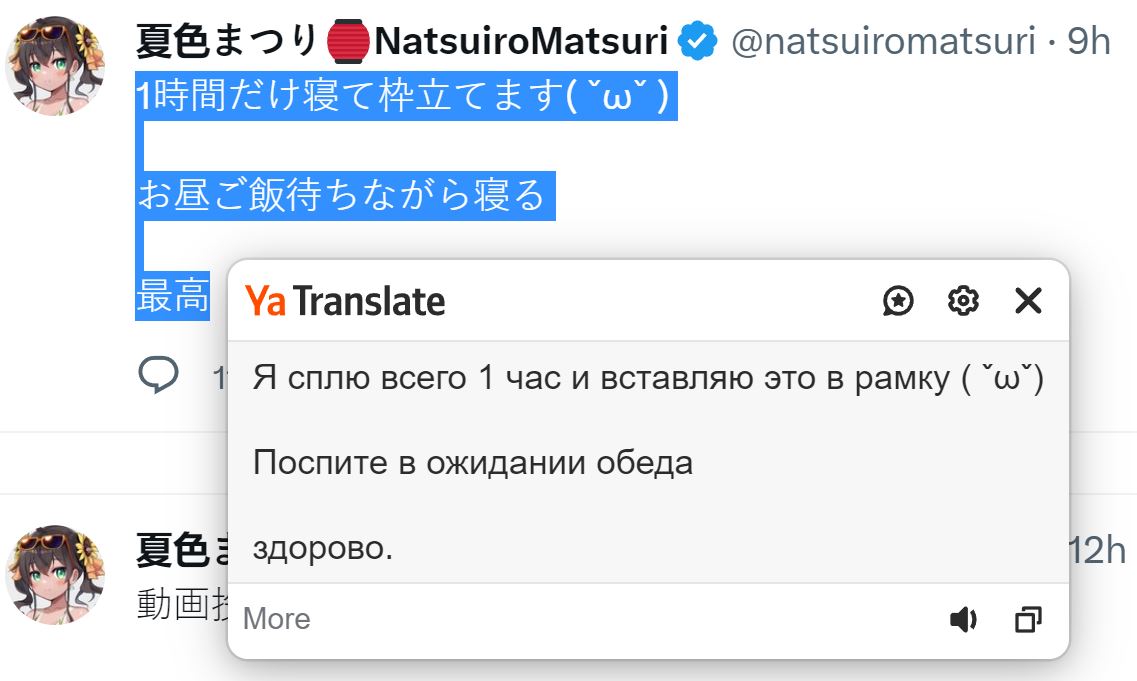Click the reply speech bubble icon under the tweet
The height and width of the screenshot is (681, 1137).
coord(158,375)
